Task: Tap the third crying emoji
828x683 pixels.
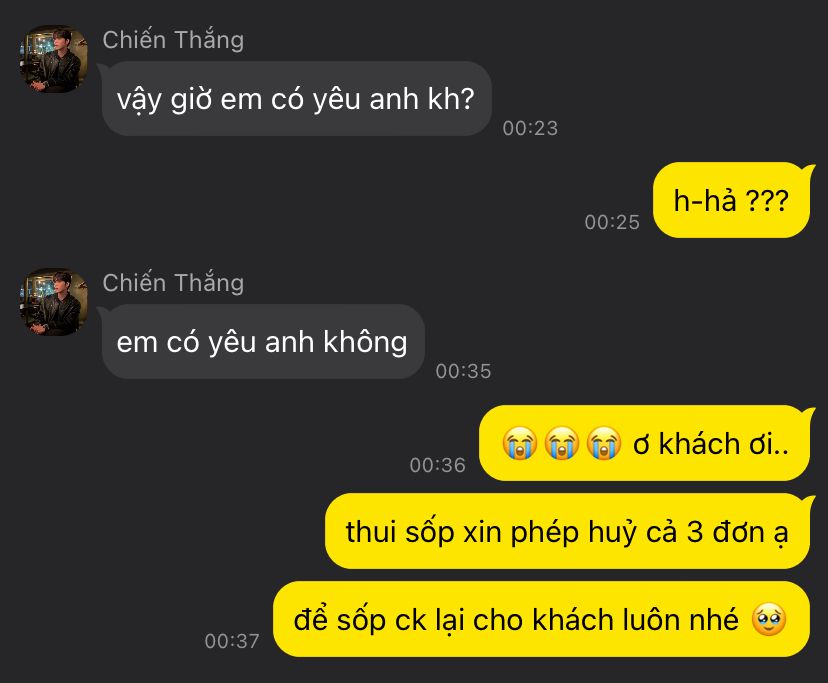Action: coord(604,443)
